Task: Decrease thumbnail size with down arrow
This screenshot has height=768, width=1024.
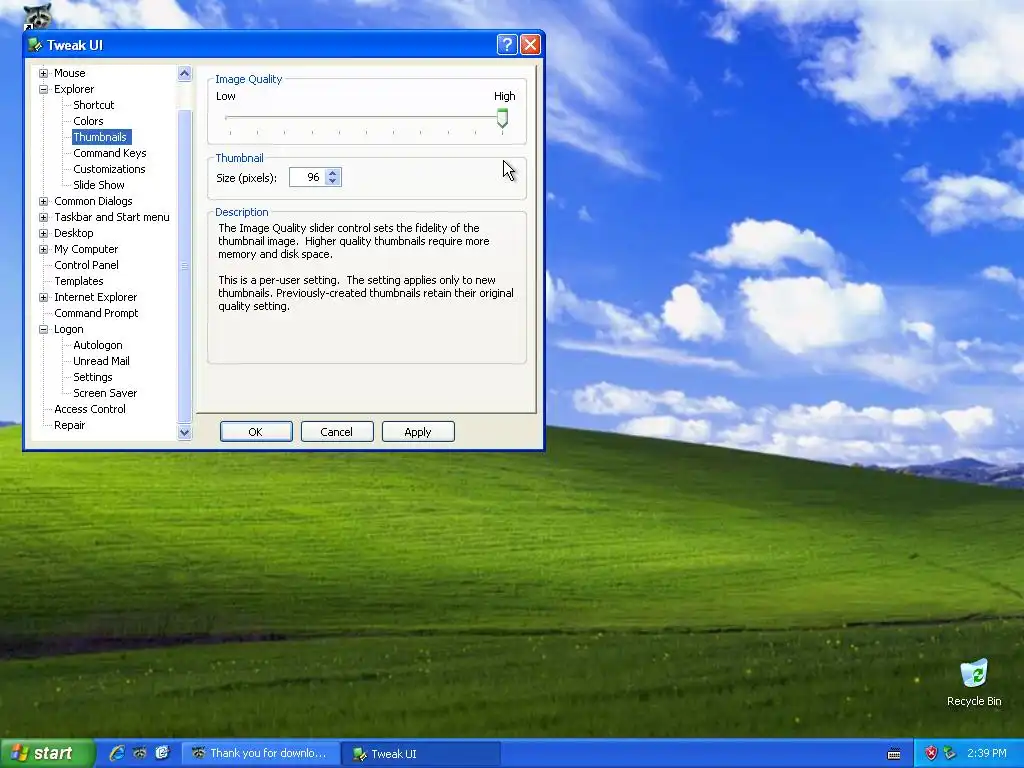Action: [332, 181]
